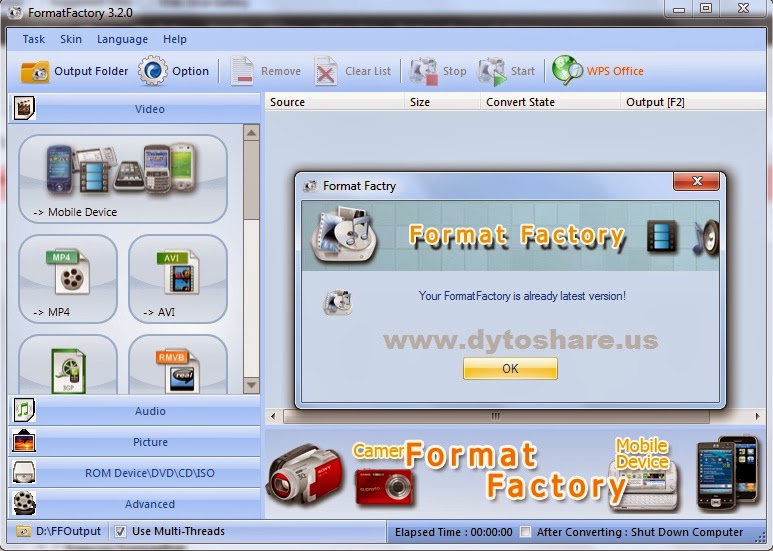Click OK in the update dialog
This screenshot has height=551, width=773.
click(x=510, y=369)
